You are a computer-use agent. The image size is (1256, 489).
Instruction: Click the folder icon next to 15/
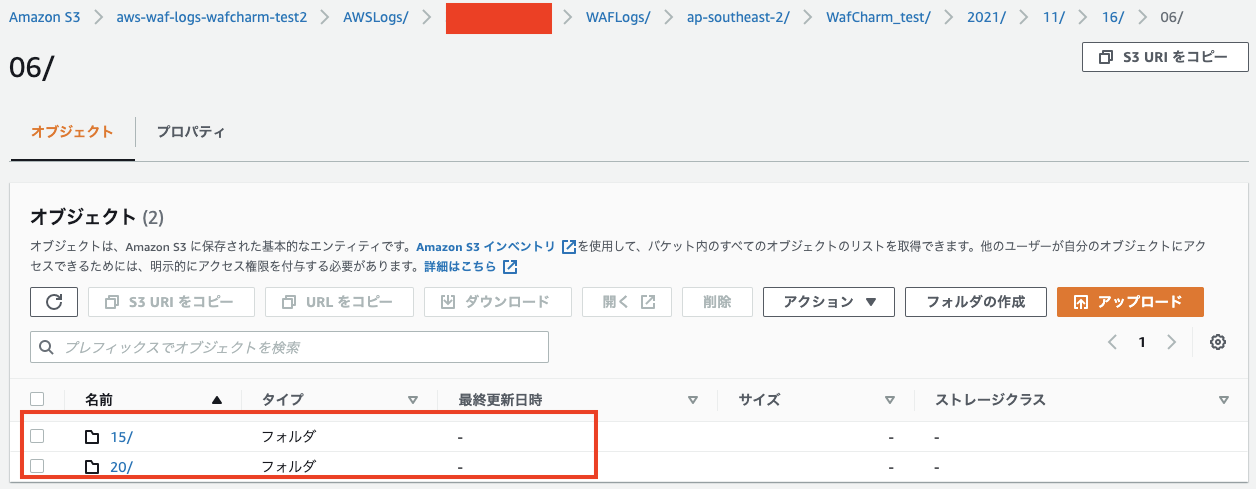pyautogui.click(x=93, y=437)
